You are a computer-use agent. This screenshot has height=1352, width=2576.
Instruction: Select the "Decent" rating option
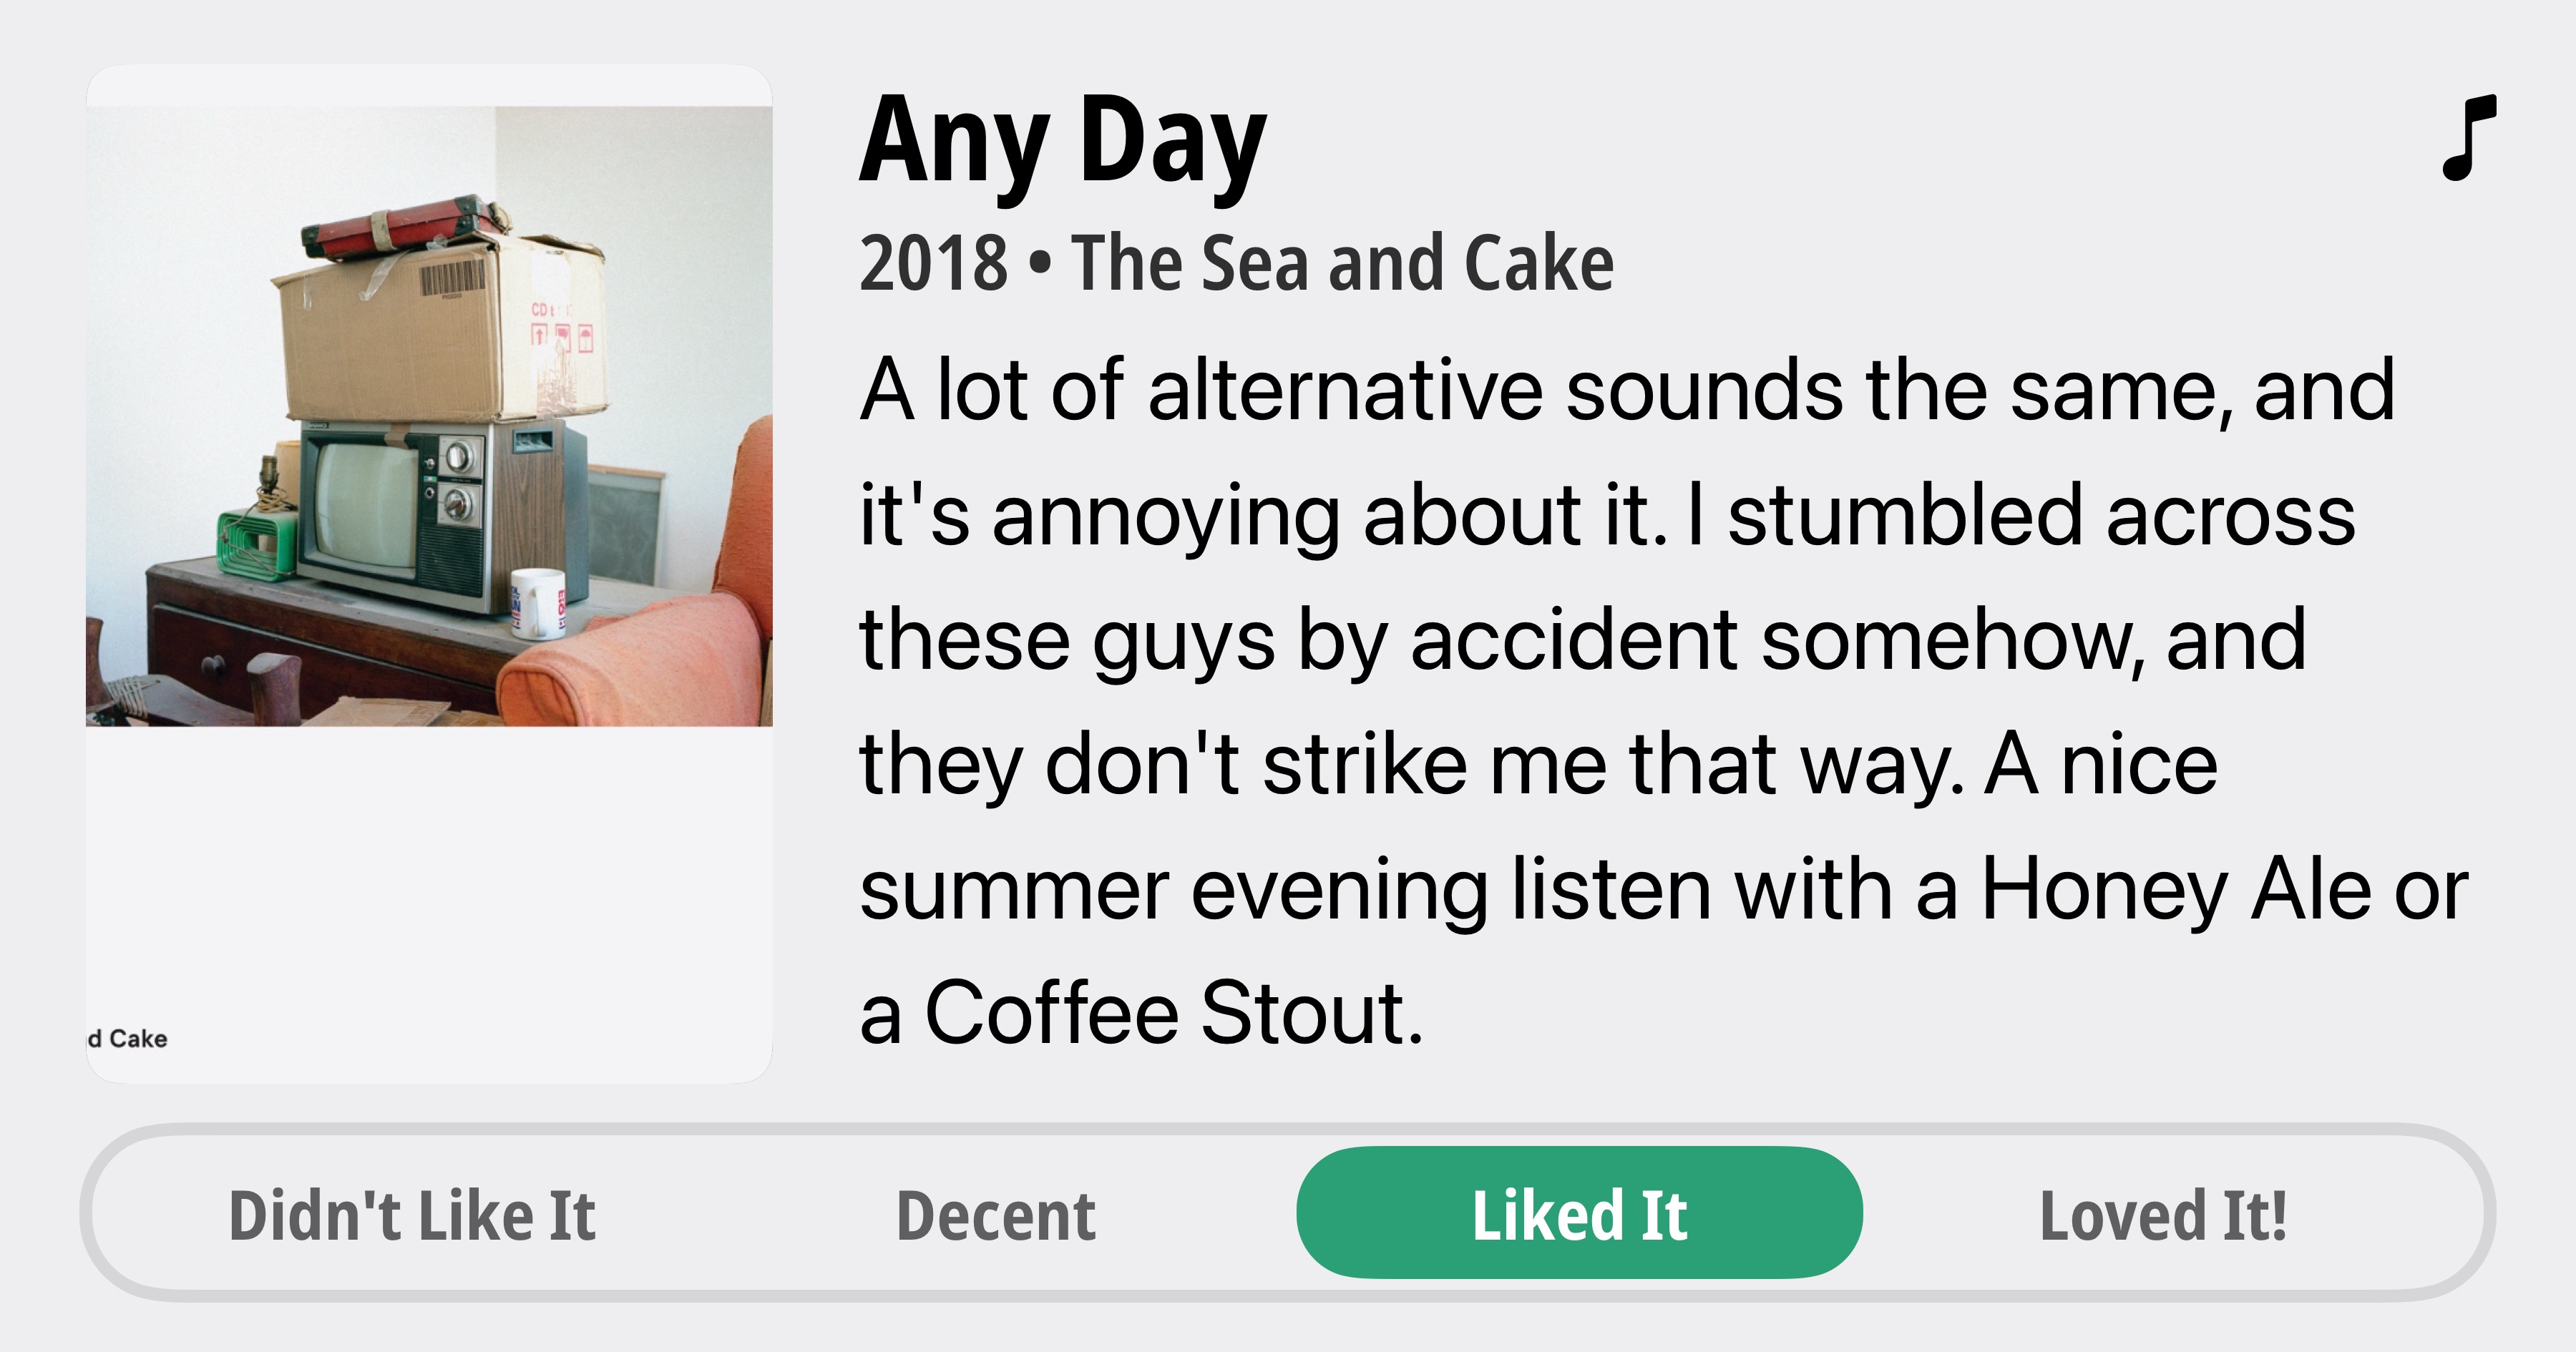[996, 1215]
